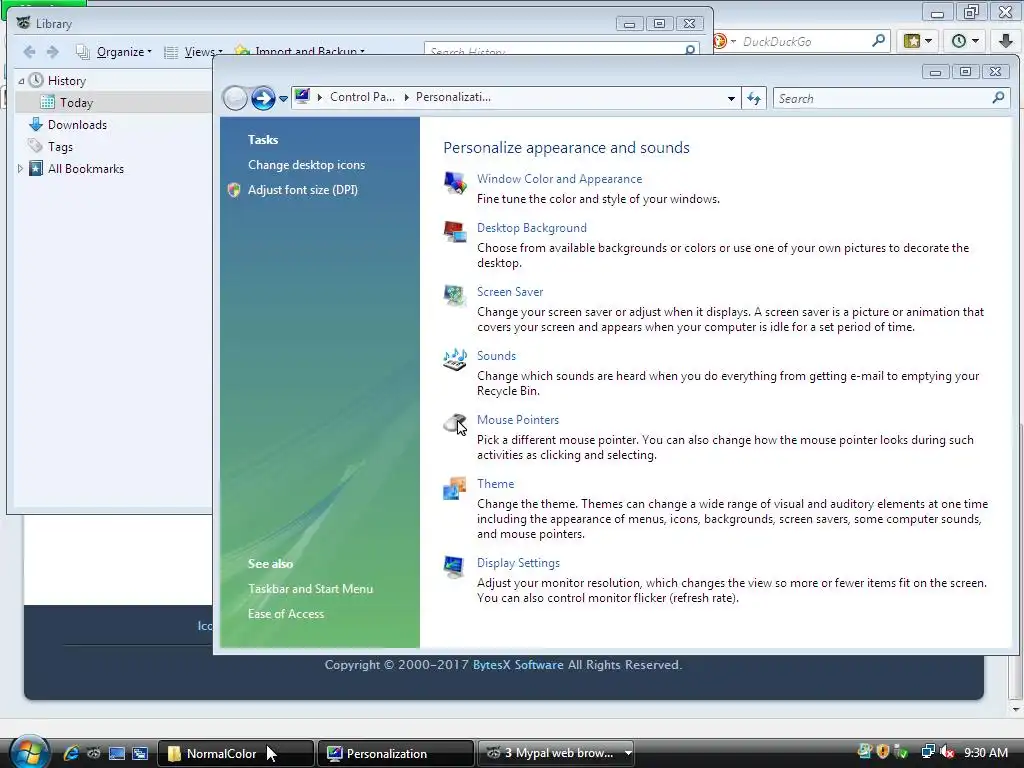Viewport: 1024px width, 768px height.
Task: Click Change desktop icons task
Action: pos(306,165)
